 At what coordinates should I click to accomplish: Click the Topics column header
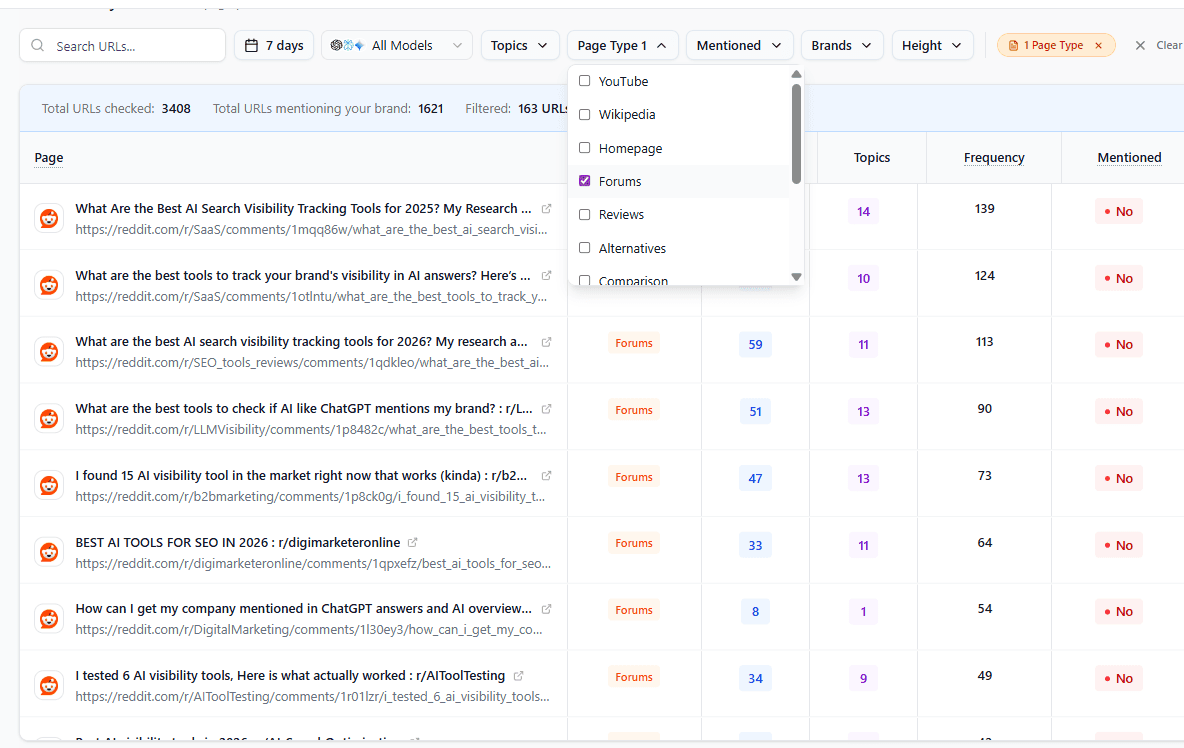[x=871, y=158]
